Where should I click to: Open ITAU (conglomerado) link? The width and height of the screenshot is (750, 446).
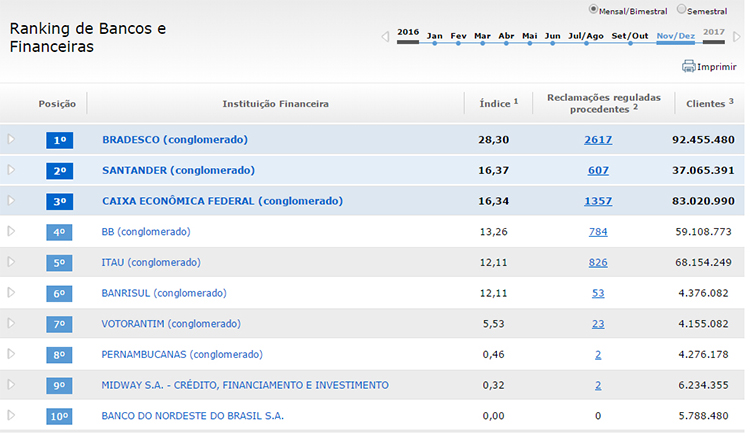pos(151,262)
